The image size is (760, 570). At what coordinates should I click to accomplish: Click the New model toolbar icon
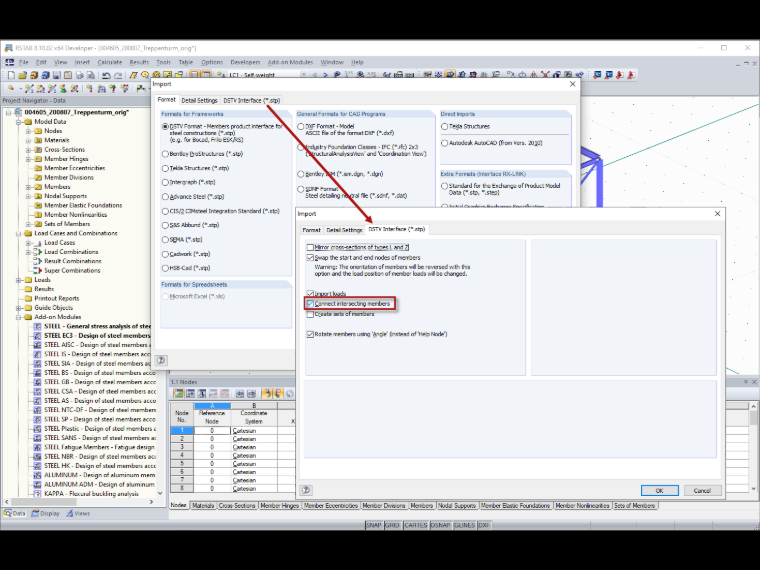tap(11, 75)
